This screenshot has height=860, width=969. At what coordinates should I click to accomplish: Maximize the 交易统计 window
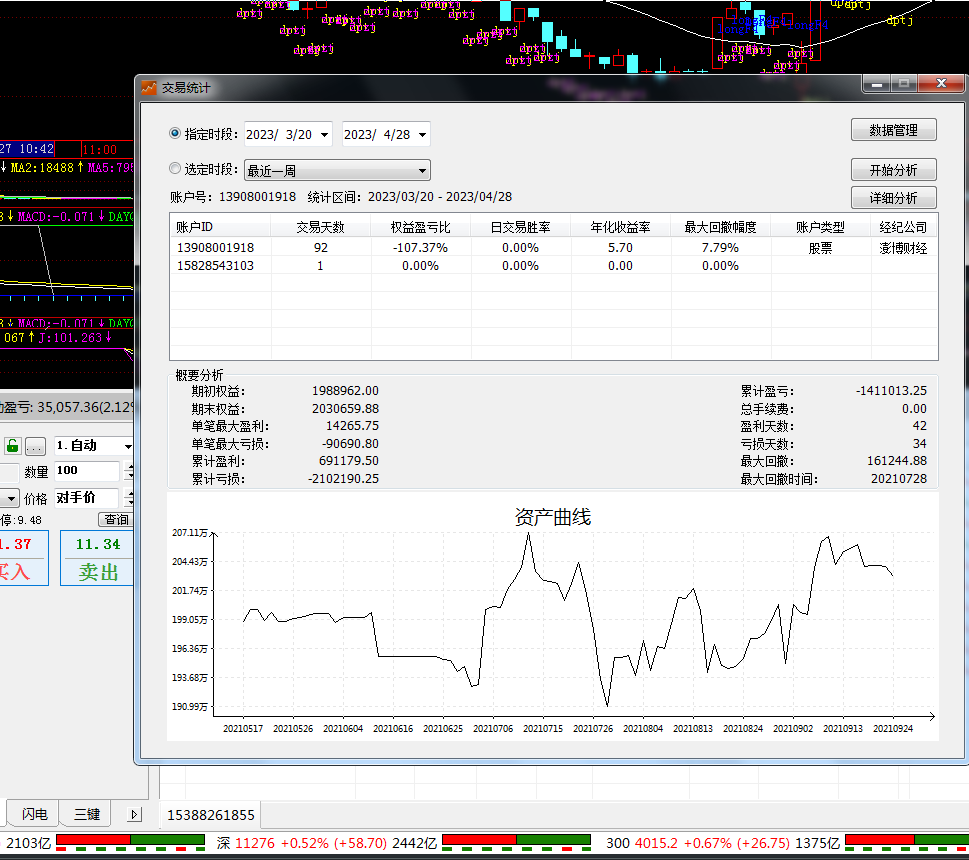[x=904, y=83]
